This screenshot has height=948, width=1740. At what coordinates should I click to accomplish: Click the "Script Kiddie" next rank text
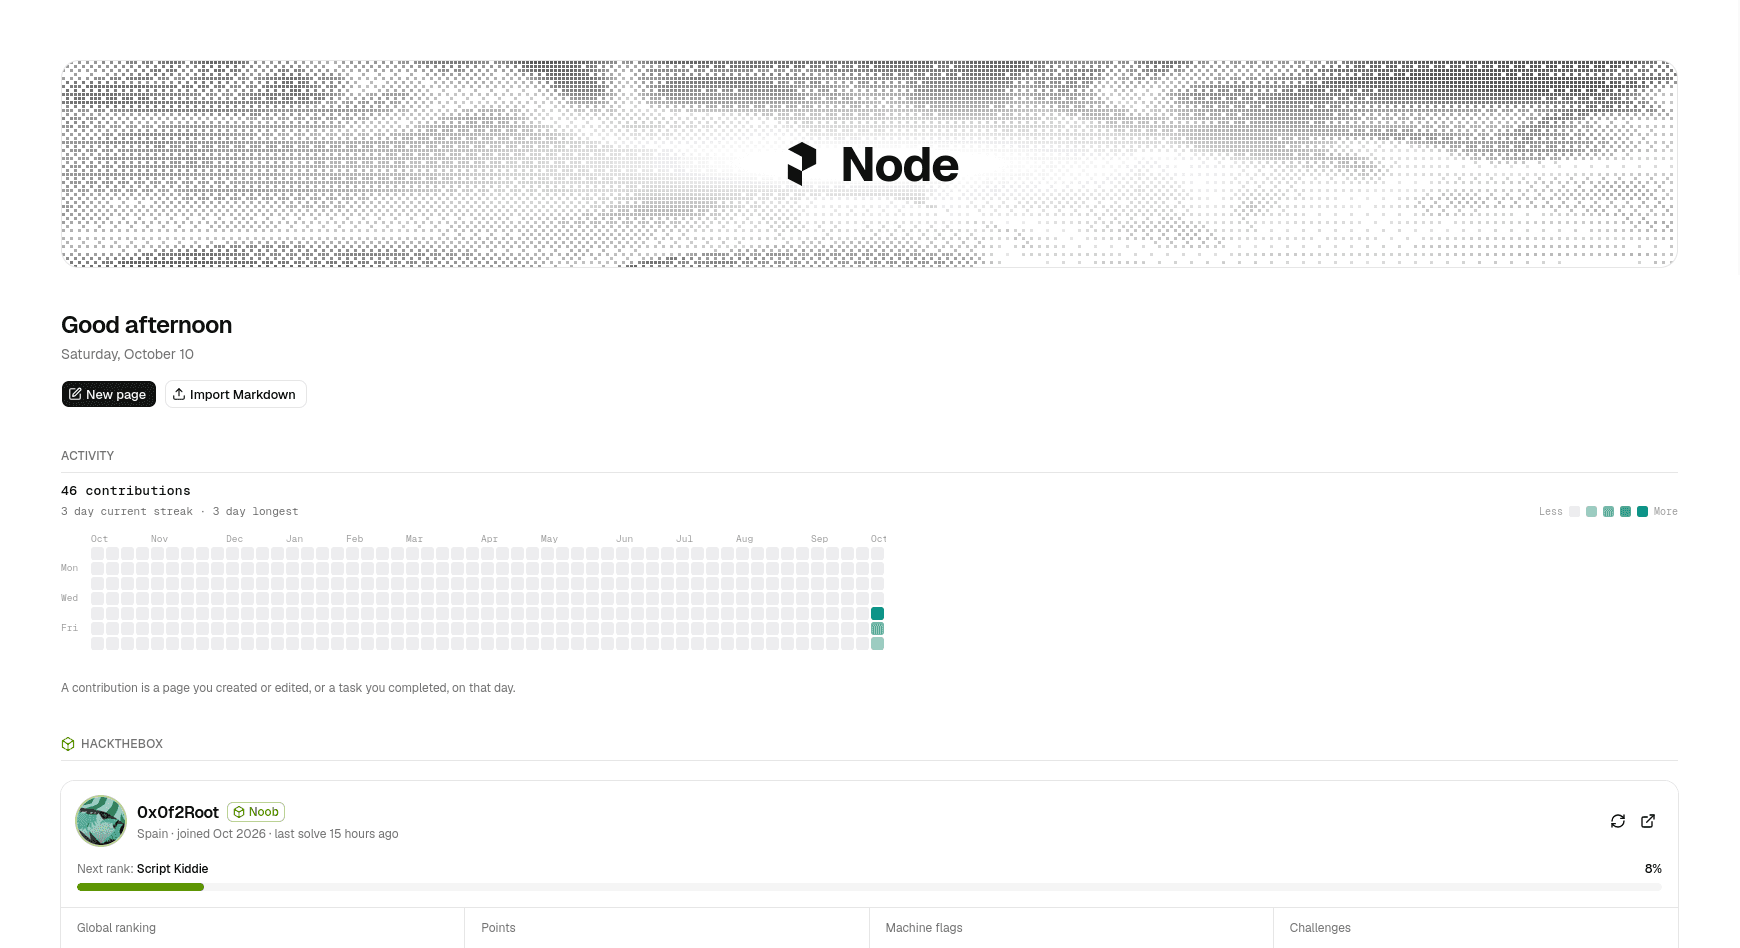click(x=172, y=869)
